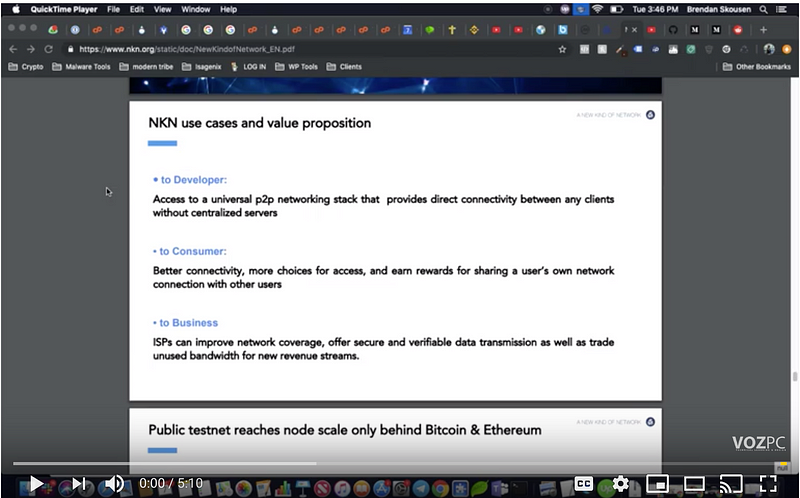This screenshot has width=800, height=498.
Task: Switch to miniplayer mode
Action: (658, 483)
